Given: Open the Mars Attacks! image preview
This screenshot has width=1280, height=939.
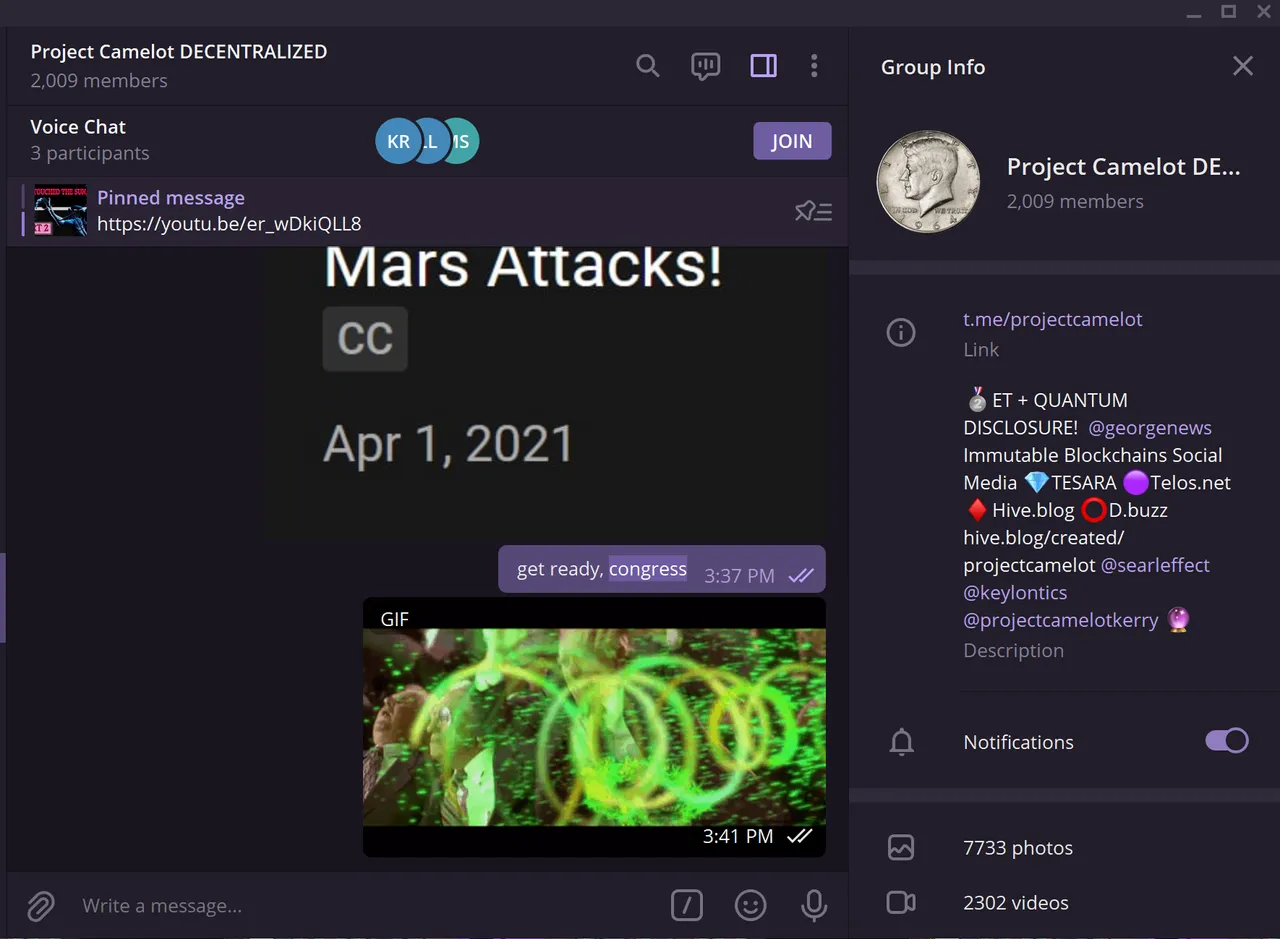Looking at the screenshot, I should click(545, 393).
